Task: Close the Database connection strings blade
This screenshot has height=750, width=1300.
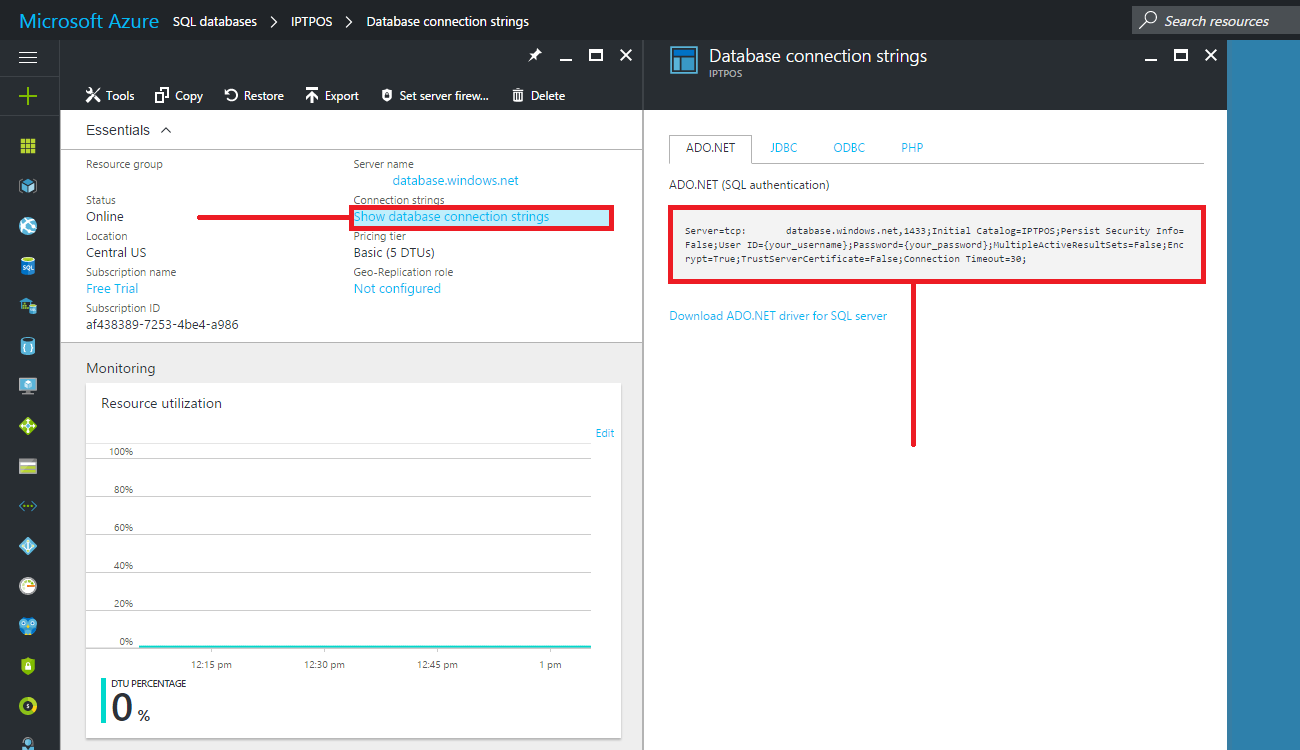Action: [x=1211, y=56]
